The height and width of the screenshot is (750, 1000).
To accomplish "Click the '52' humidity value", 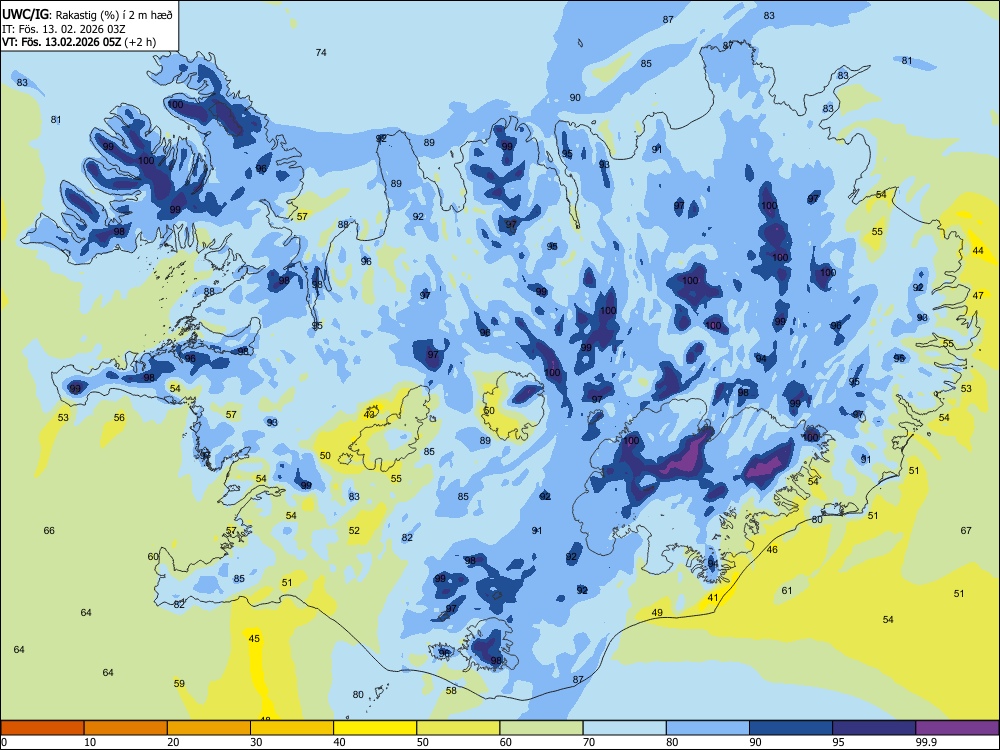I will click(354, 530).
